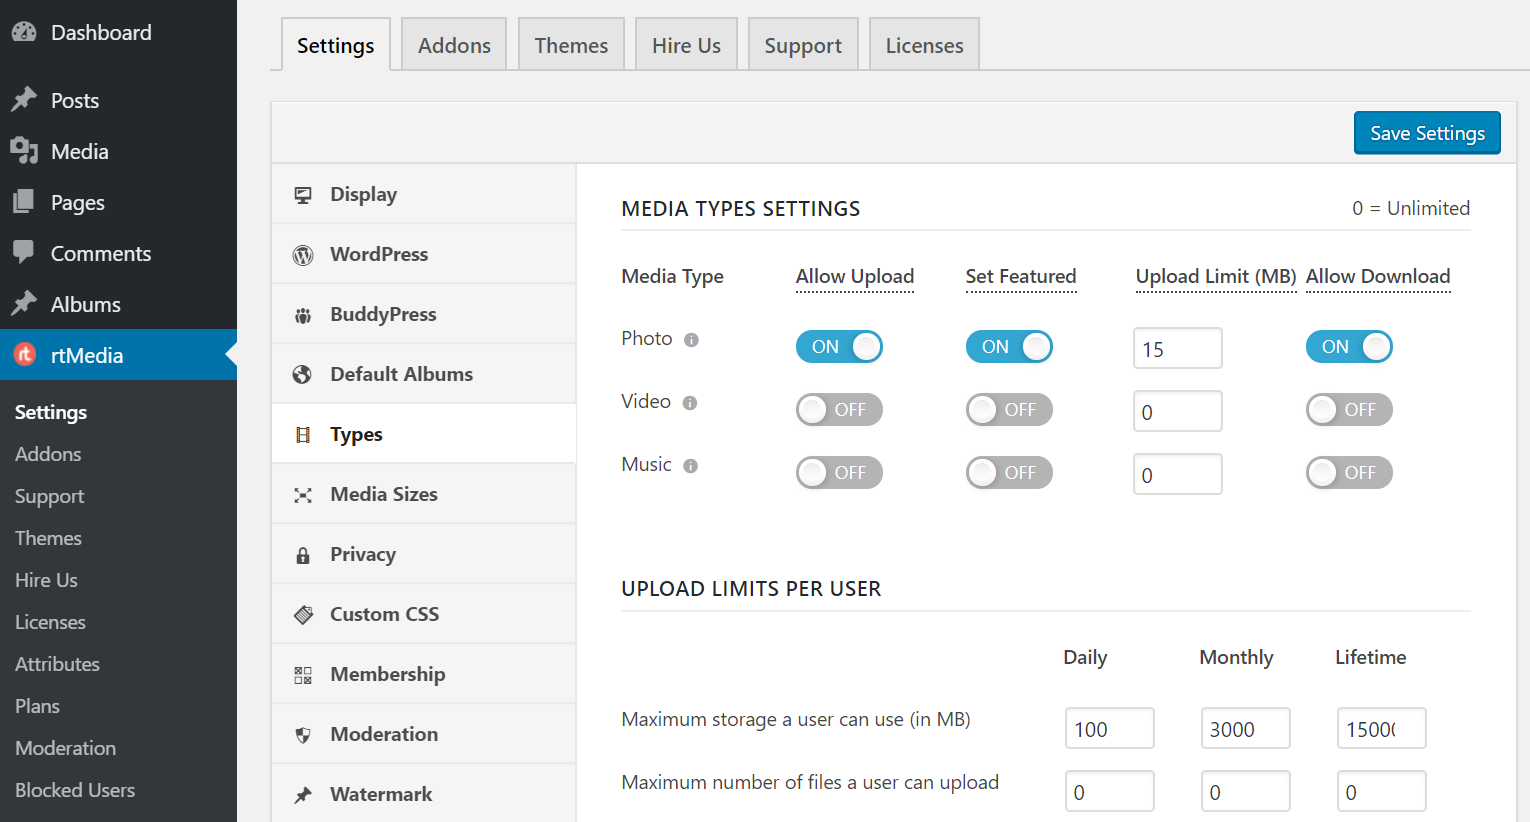The width and height of the screenshot is (1530, 822).
Task: Open the Themes tab
Action: (x=571, y=44)
